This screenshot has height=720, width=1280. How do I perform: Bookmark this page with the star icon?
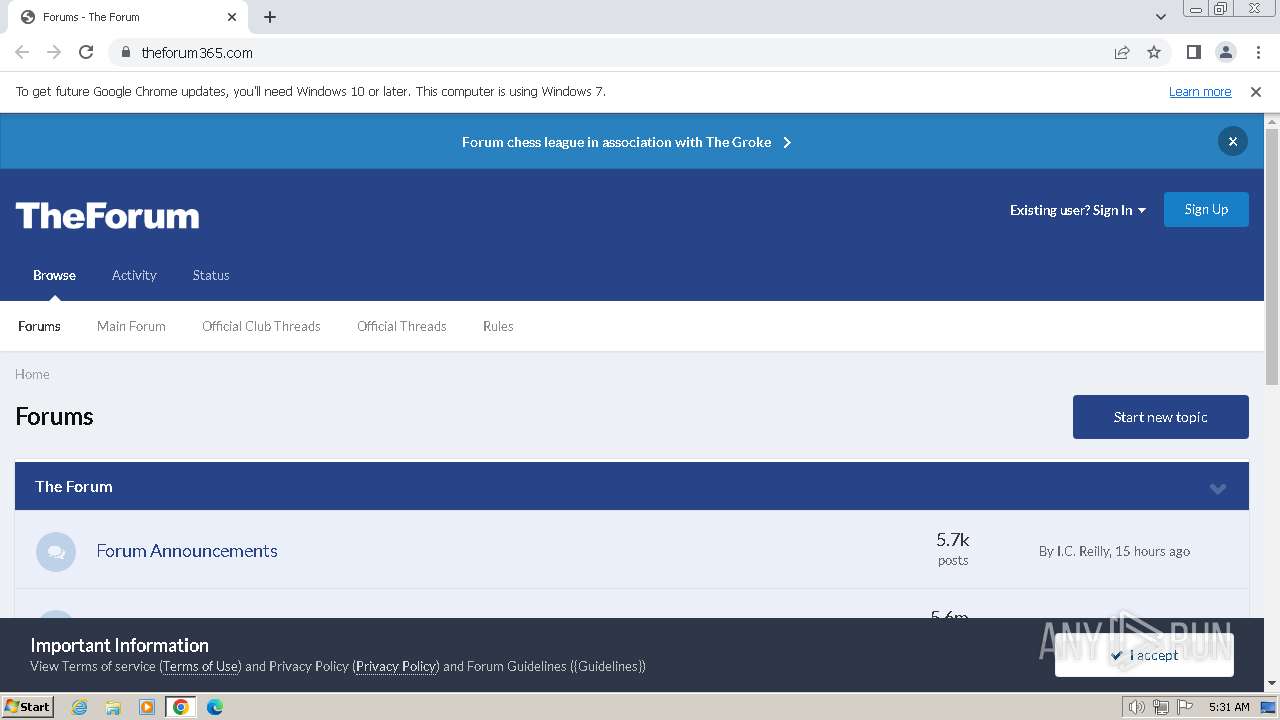point(1154,52)
